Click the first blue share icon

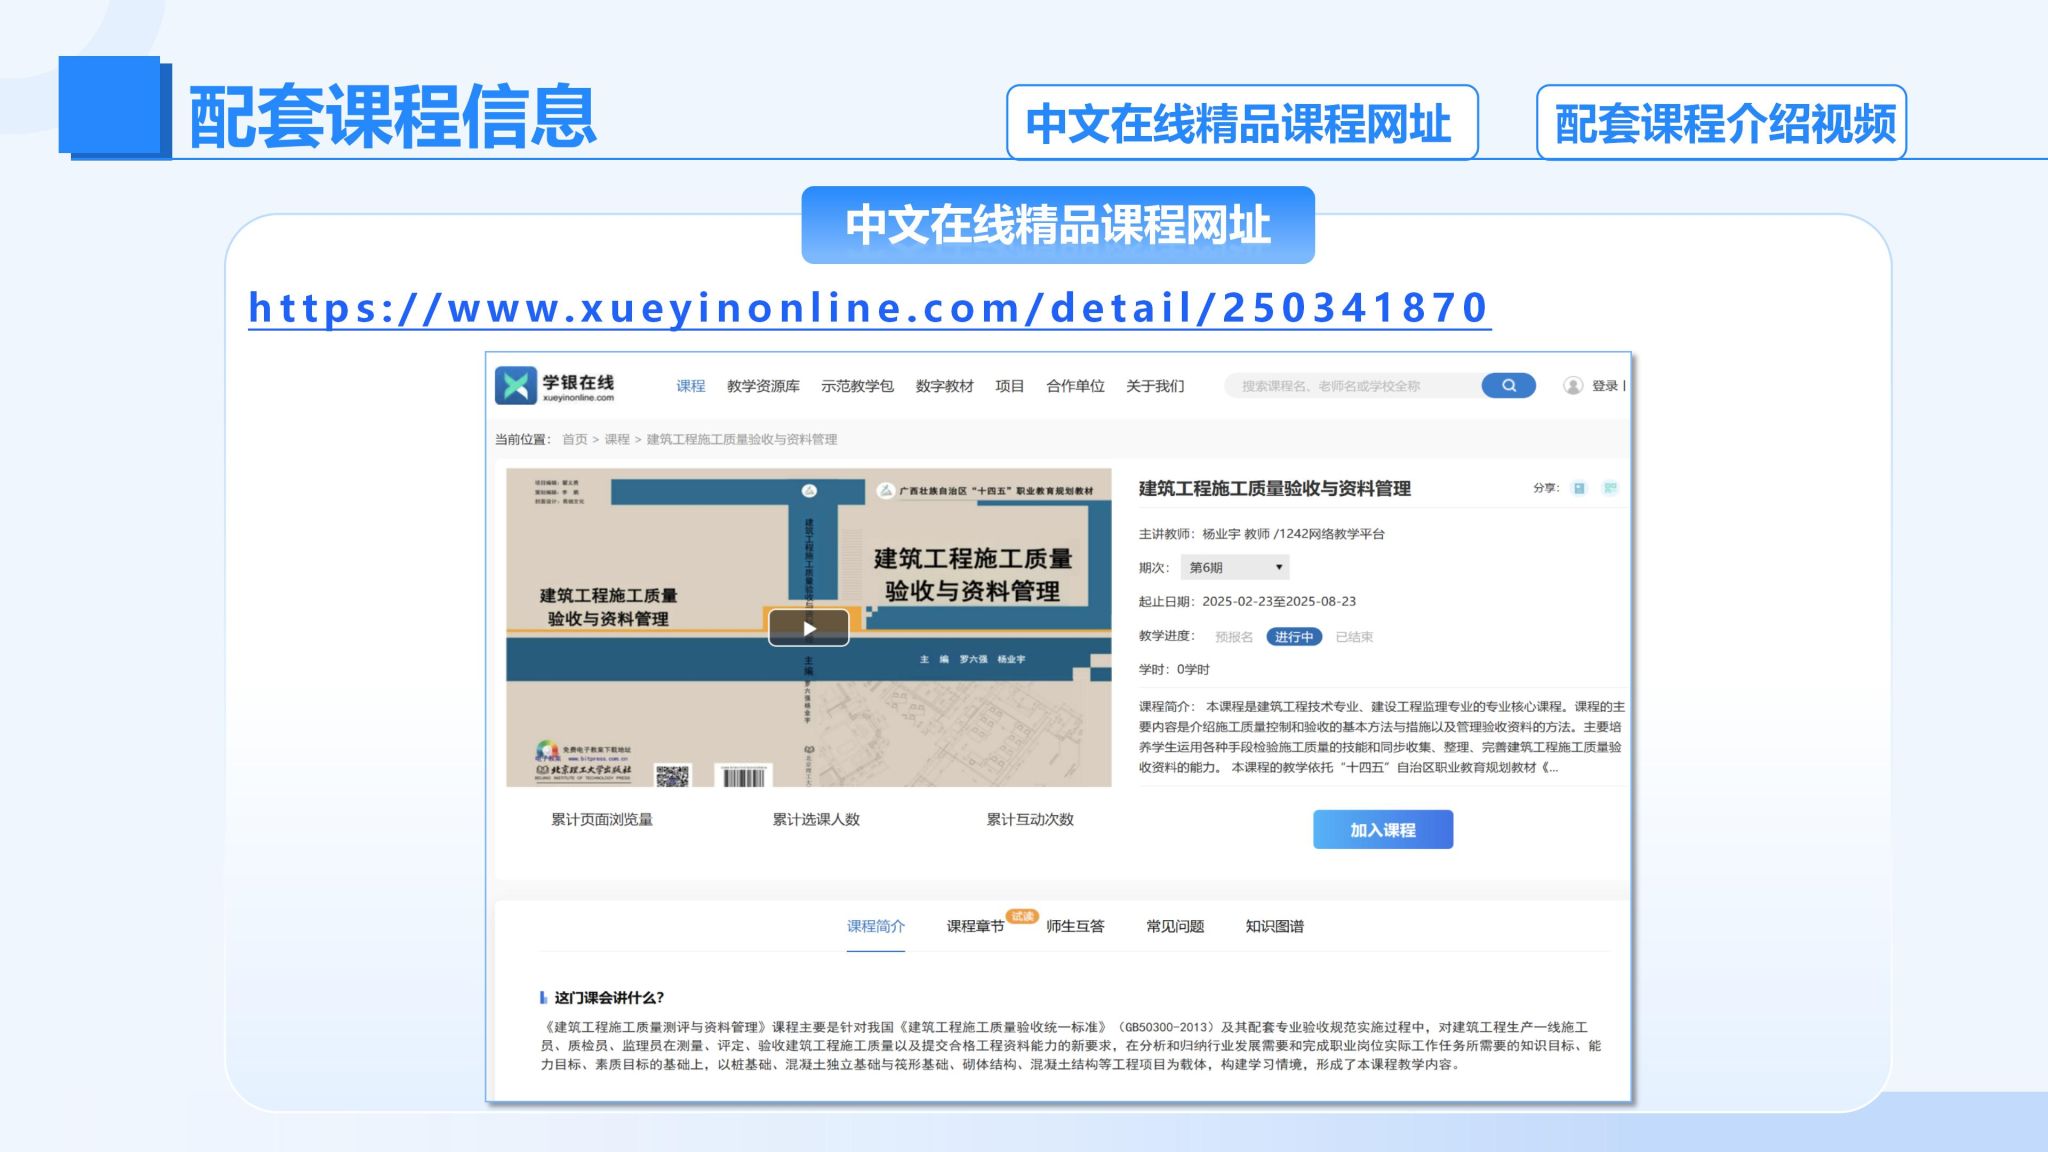[x=1579, y=488]
